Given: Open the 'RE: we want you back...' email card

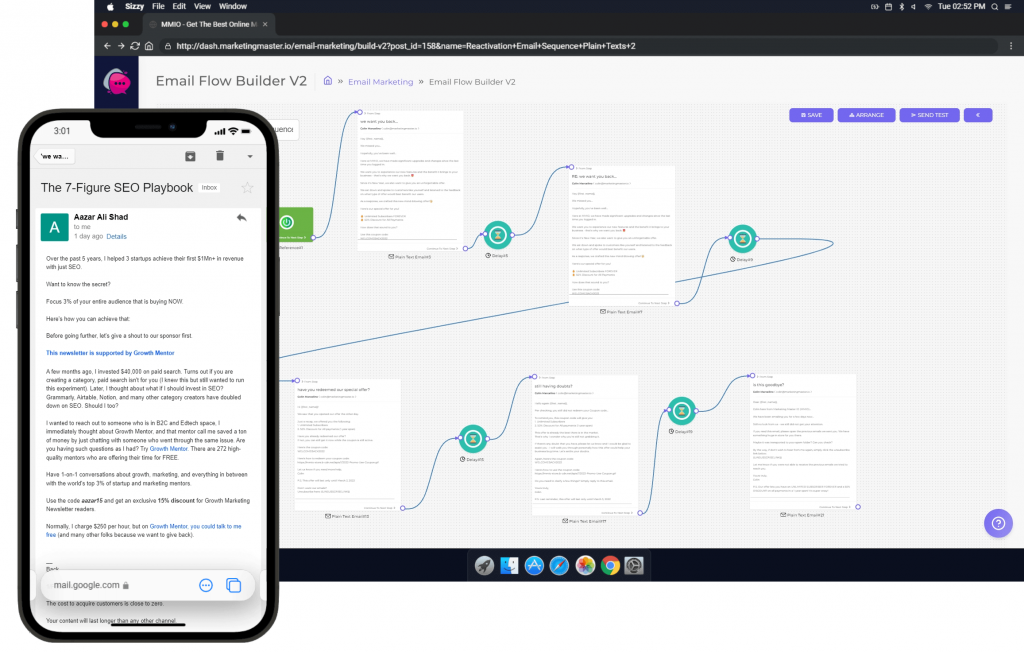Looking at the screenshot, I should pos(622,236).
